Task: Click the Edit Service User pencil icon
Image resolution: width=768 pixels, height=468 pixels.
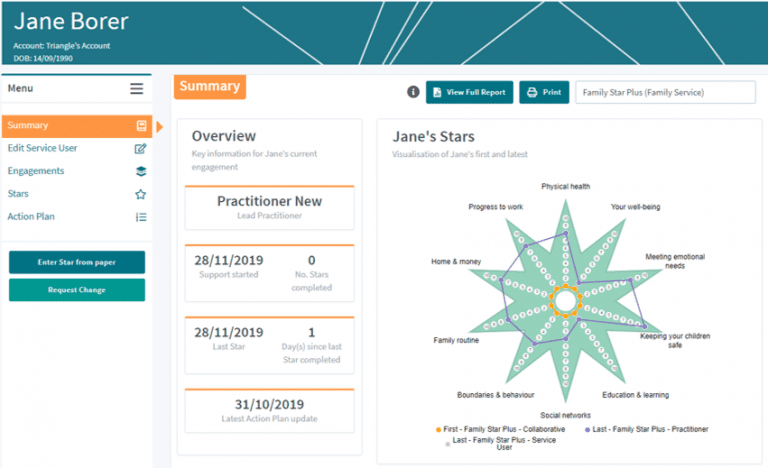Action: pyautogui.click(x=141, y=149)
